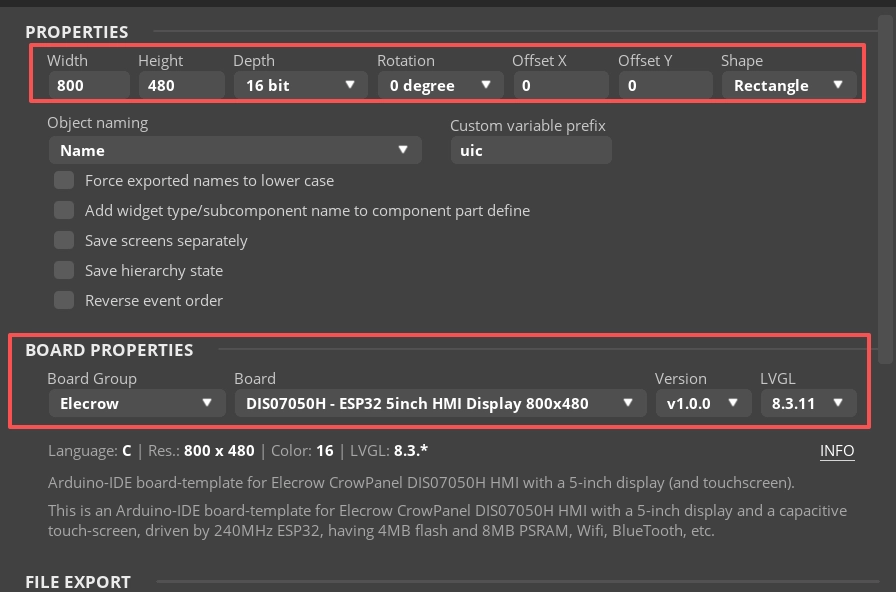The image size is (896, 592).
Task: Open the Shape dropdown set to Rectangle
Action: [x=789, y=85]
